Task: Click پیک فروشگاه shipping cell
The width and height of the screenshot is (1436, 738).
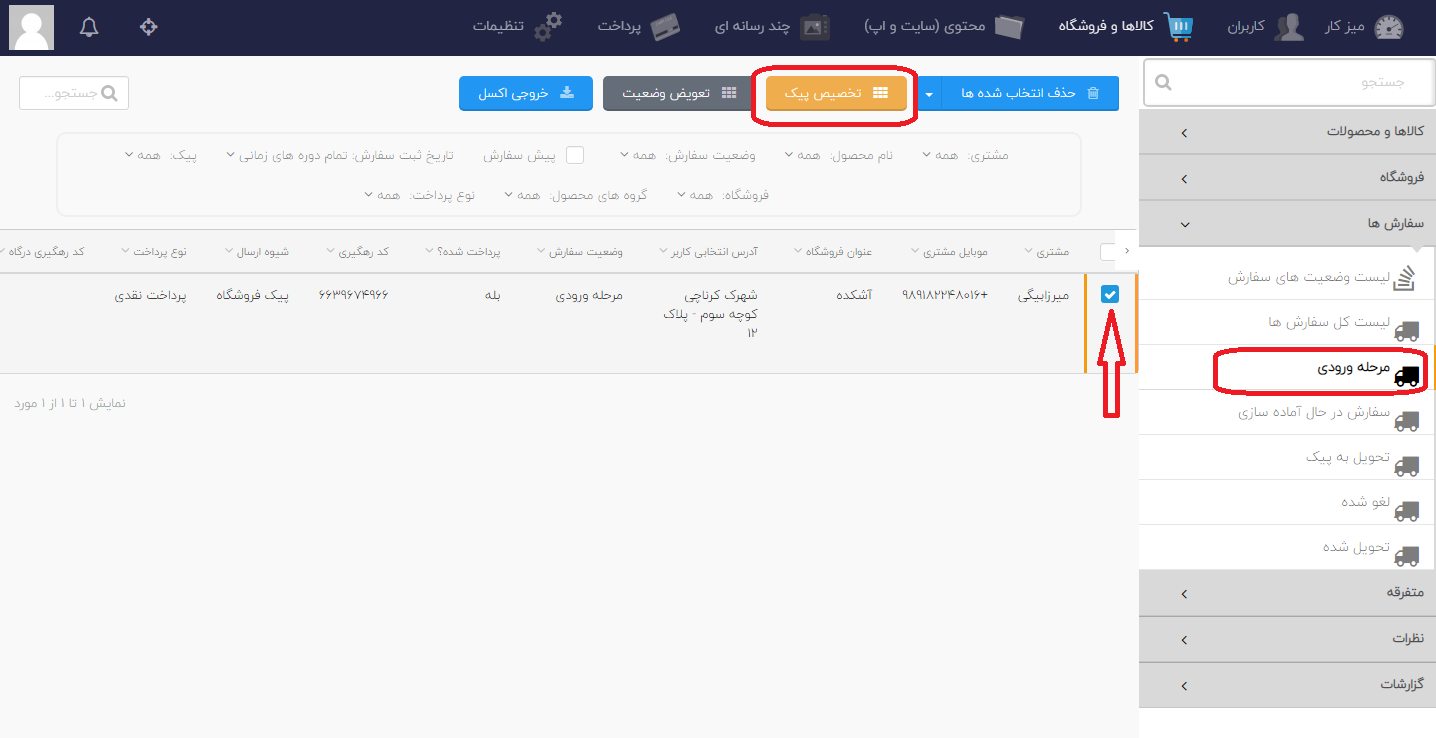Action: [x=252, y=295]
